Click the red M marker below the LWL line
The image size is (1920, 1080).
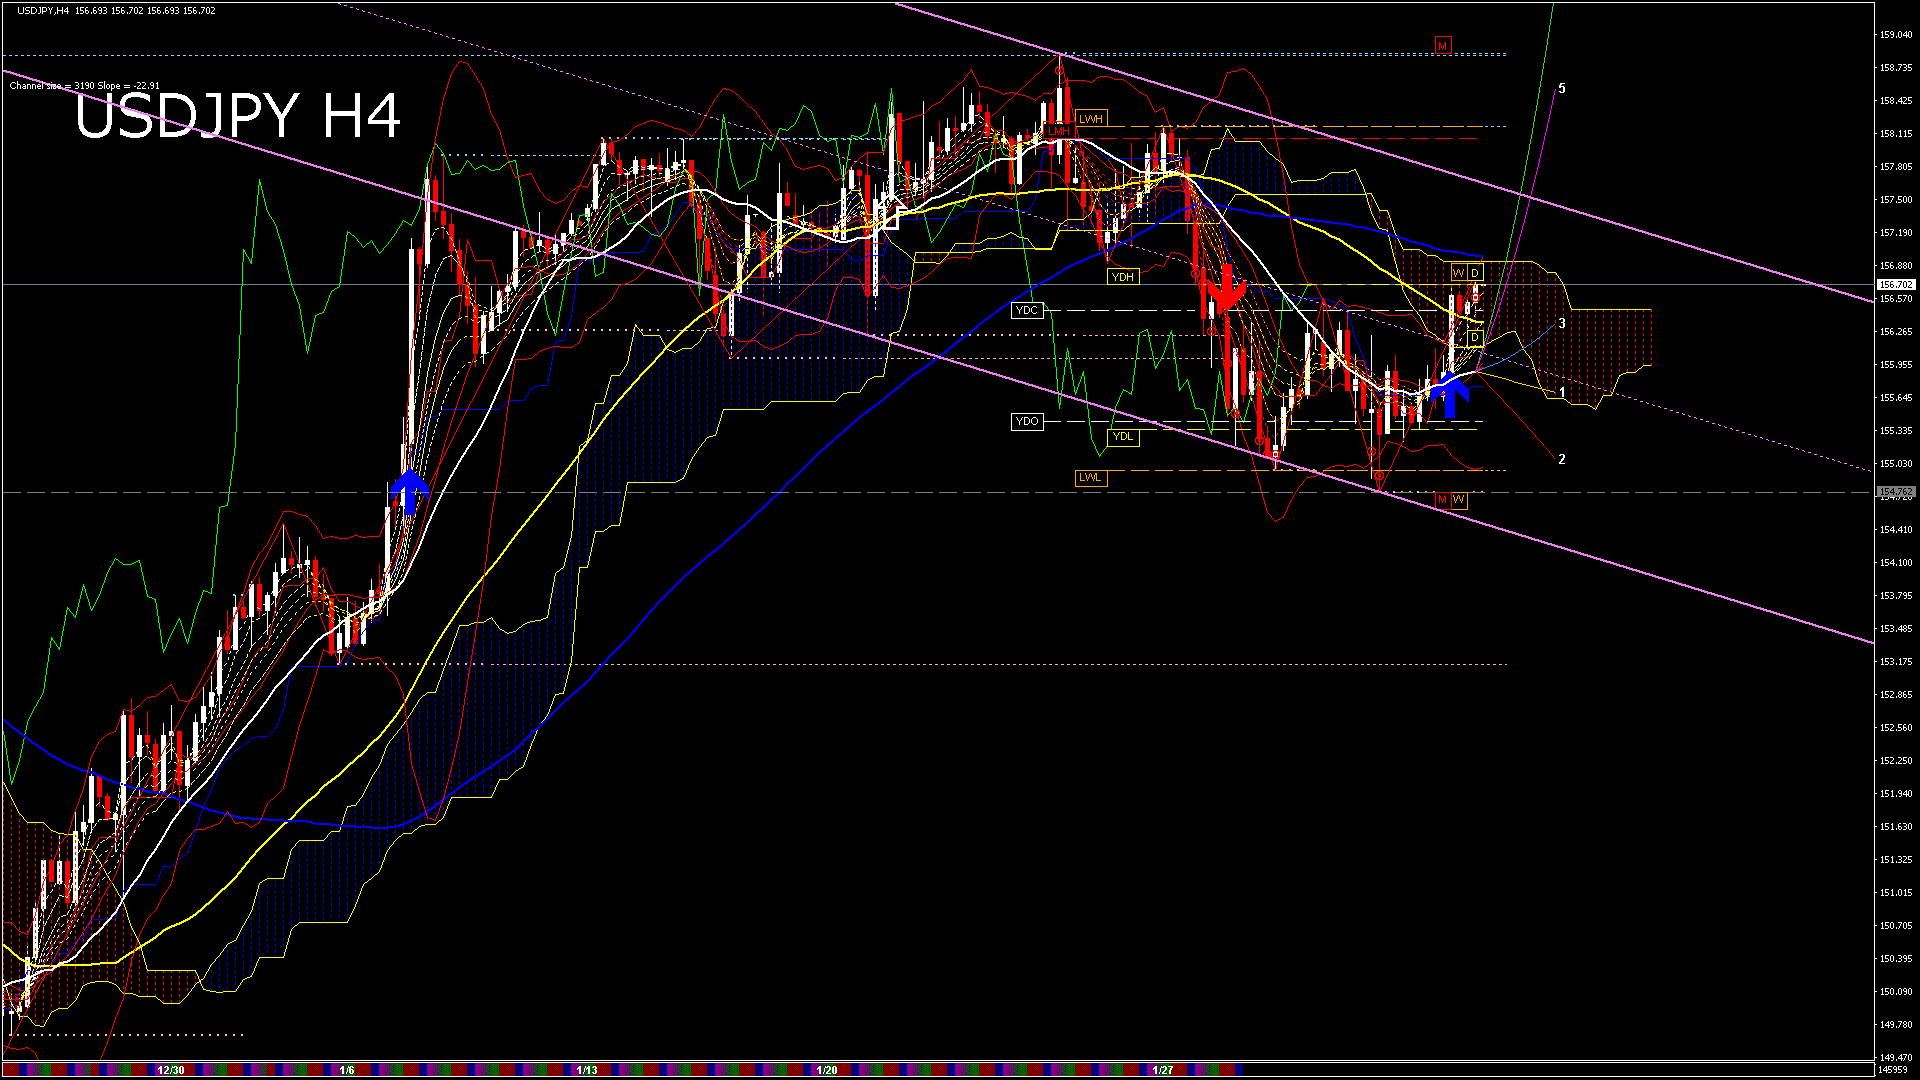pyautogui.click(x=1442, y=500)
